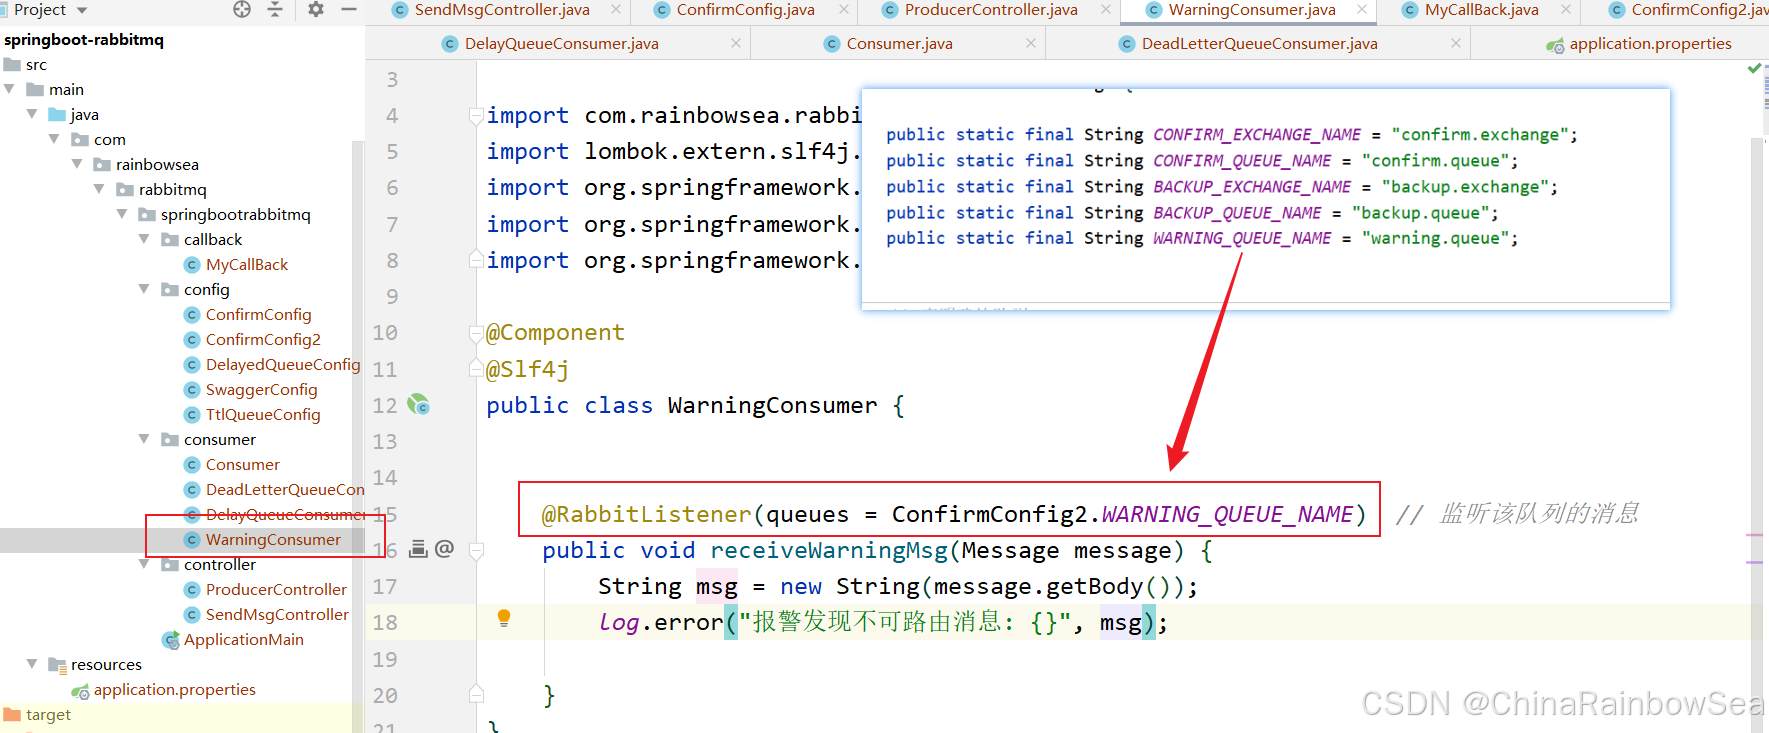The image size is (1769, 733).
Task: Fold the receiveWarningMsg method at line 16
Action: tap(476, 550)
